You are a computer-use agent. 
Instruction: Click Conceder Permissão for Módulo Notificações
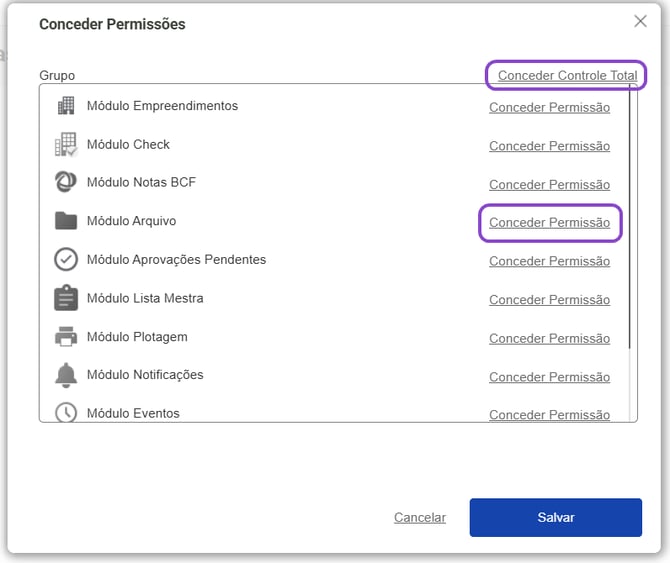549,377
